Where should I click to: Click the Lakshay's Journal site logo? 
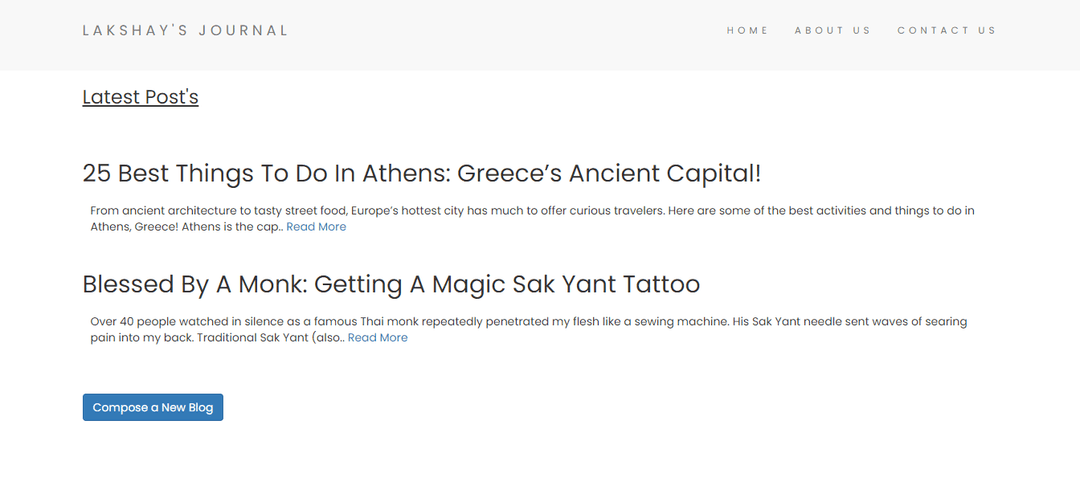click(x=185, y=30)
